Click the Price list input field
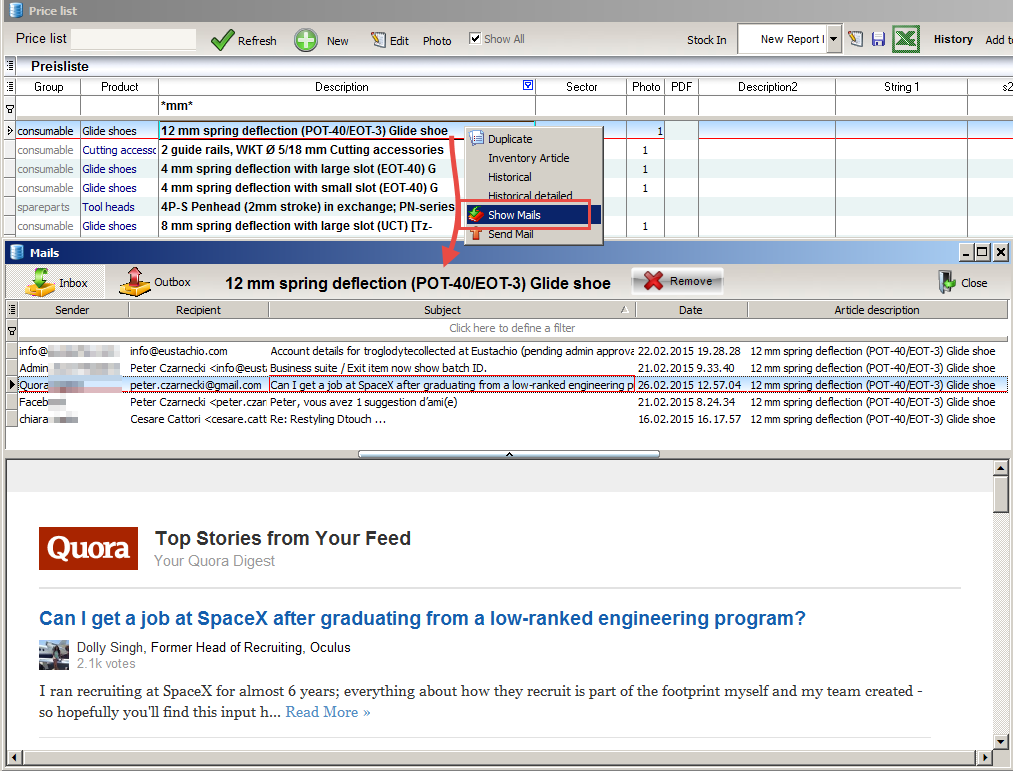Viewport: 1013px width, 771px height. click(133, 39)
